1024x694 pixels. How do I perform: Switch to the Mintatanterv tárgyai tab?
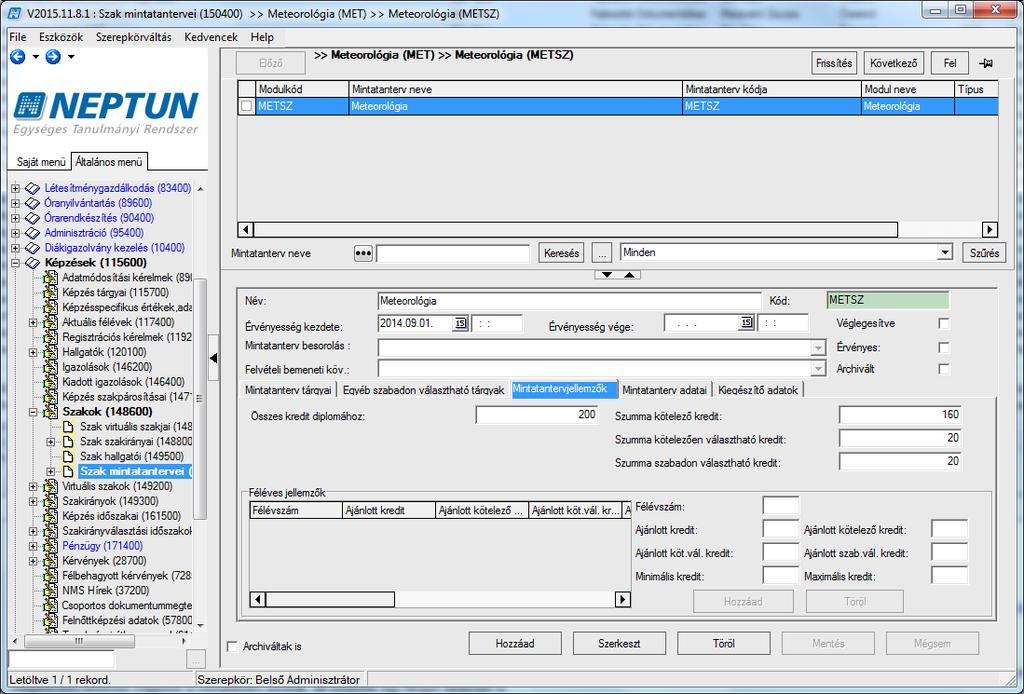click(x=288, y=390)
